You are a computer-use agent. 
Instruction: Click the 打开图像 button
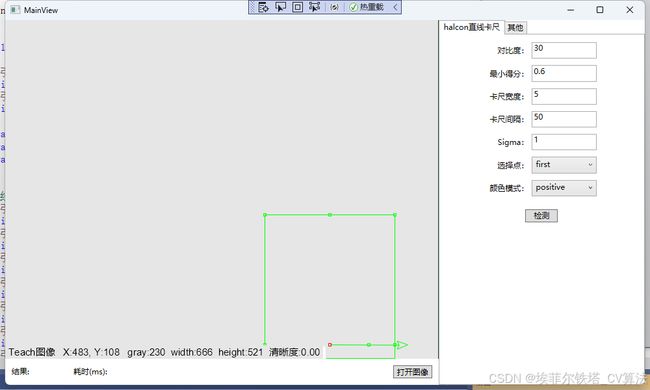(x=412, y=372)
